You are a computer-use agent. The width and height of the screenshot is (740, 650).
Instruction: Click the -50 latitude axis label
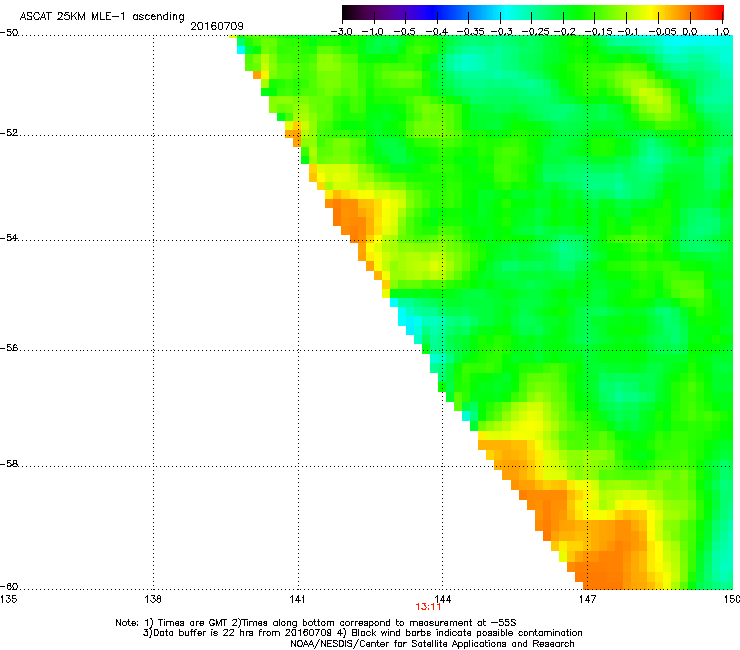[x=9, y=33]
